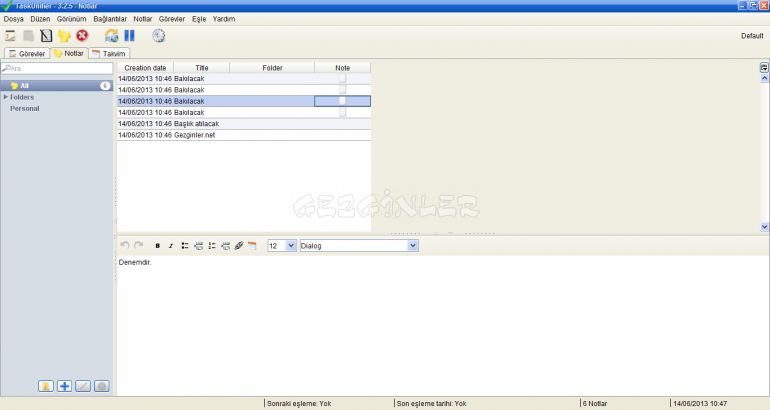Toggle the Note checkbox in the selected third row
The width and height of the screenshot is (770, 410).
coord(342,101)
